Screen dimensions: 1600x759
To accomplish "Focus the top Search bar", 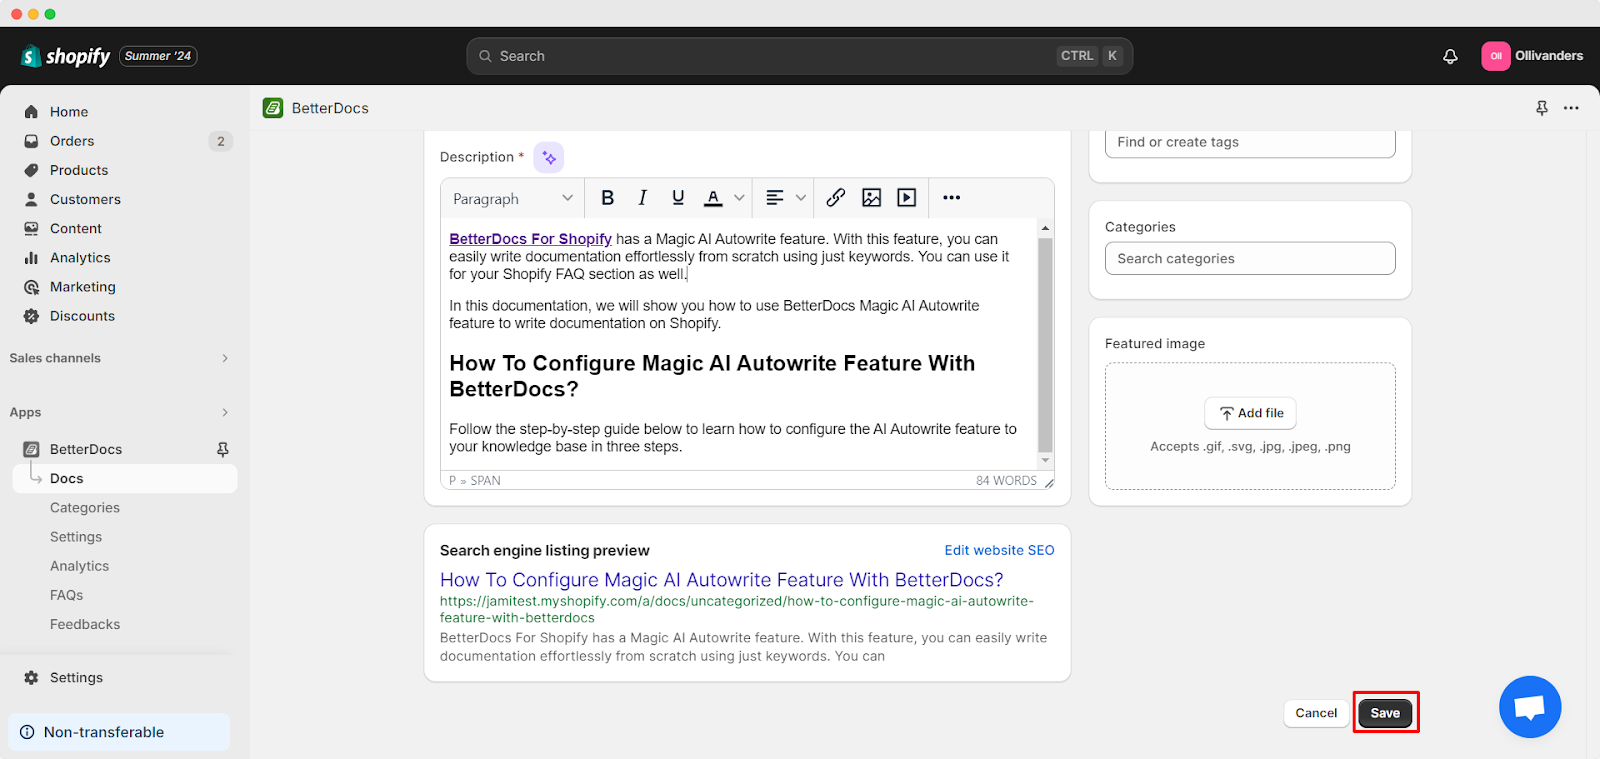I will [799, 56].
